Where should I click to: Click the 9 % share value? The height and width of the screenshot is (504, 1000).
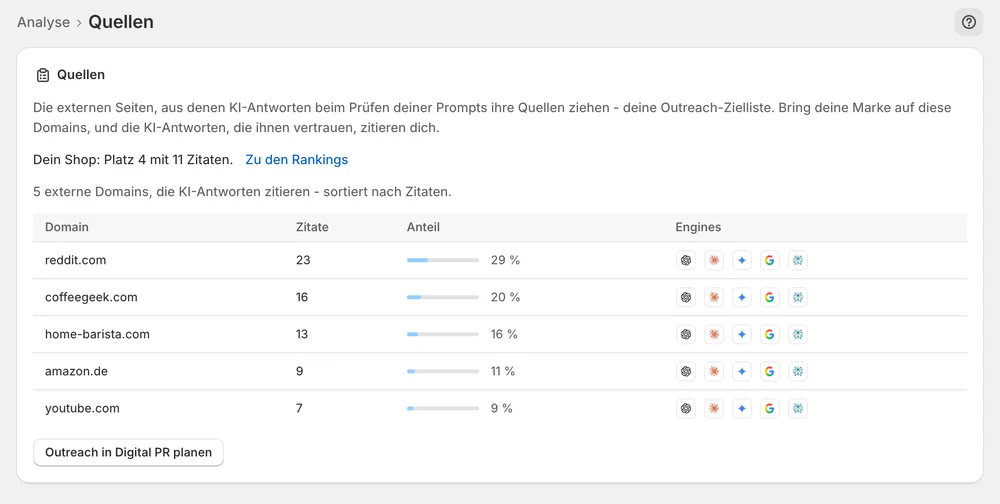(501, 408)
